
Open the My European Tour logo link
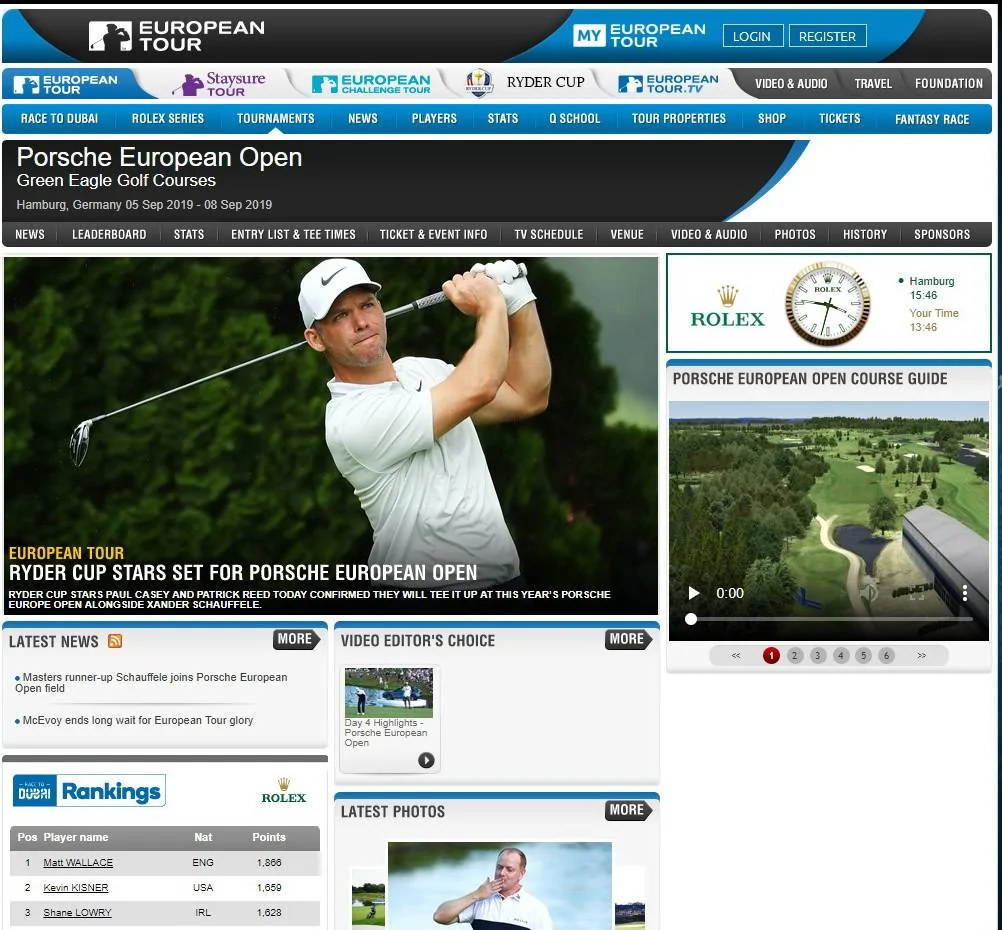tap(639, 36)
